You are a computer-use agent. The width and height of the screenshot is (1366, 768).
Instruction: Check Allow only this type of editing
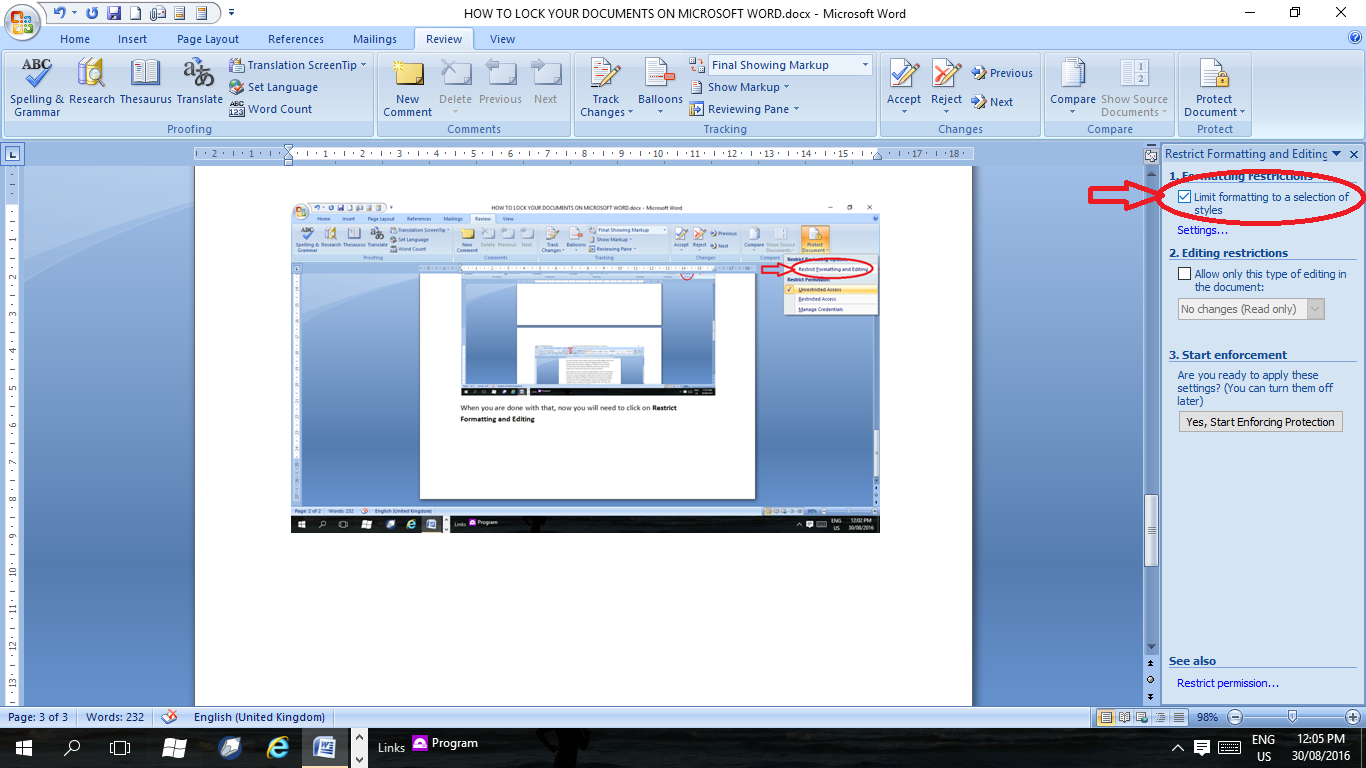(x=1185, y=274)
